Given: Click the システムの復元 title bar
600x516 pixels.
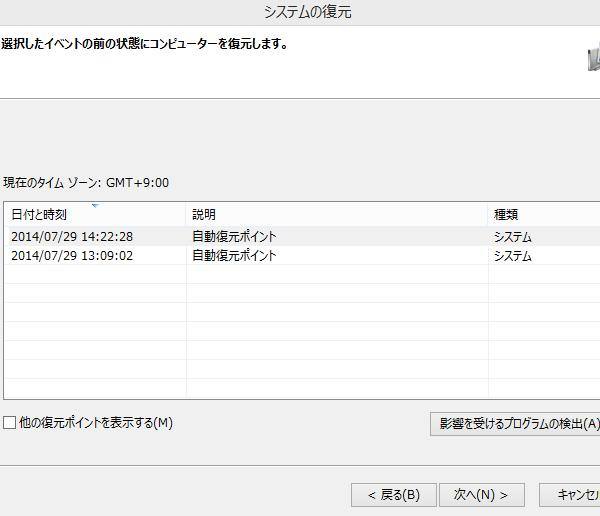Looking at the screenshot, I should click(307, 12).
